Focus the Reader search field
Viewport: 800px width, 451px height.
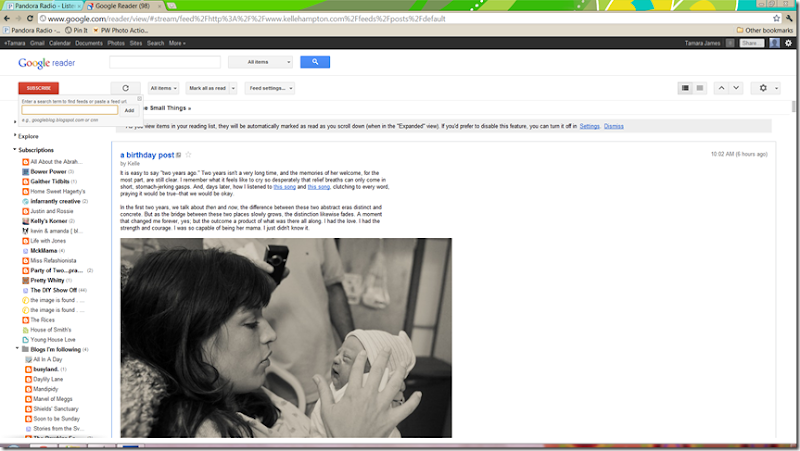165,62
